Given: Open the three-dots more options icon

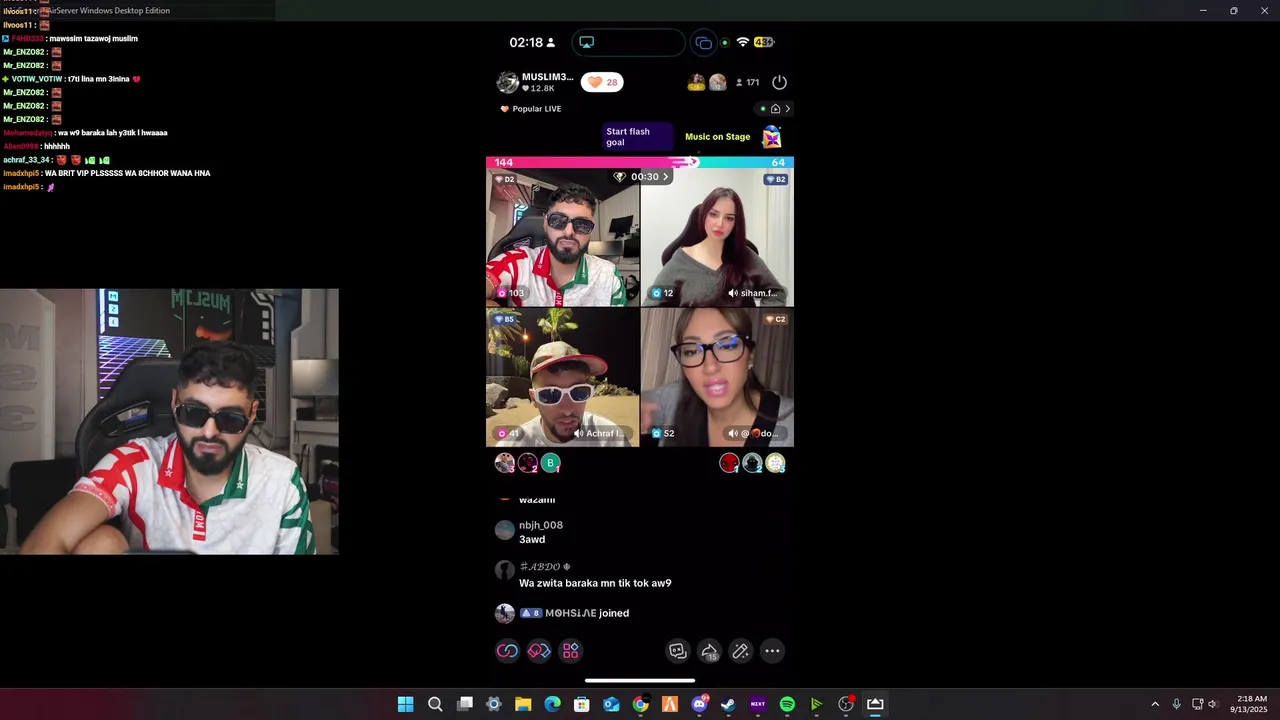Looking at the screenshot, I should [772, 651].
